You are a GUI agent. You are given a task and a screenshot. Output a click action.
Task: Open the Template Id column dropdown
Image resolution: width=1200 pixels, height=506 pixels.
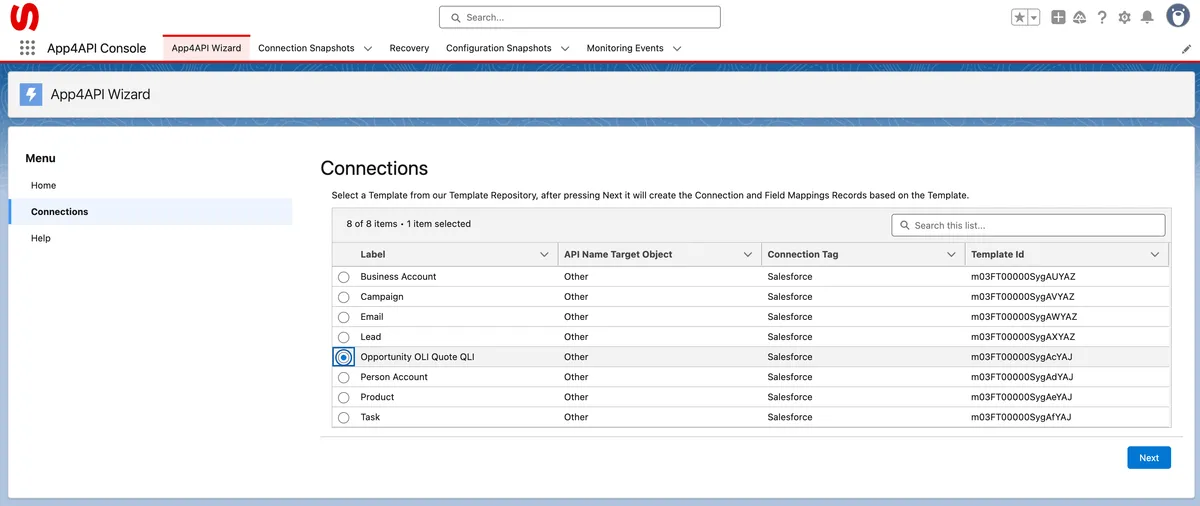click(x=1155, y=255)
